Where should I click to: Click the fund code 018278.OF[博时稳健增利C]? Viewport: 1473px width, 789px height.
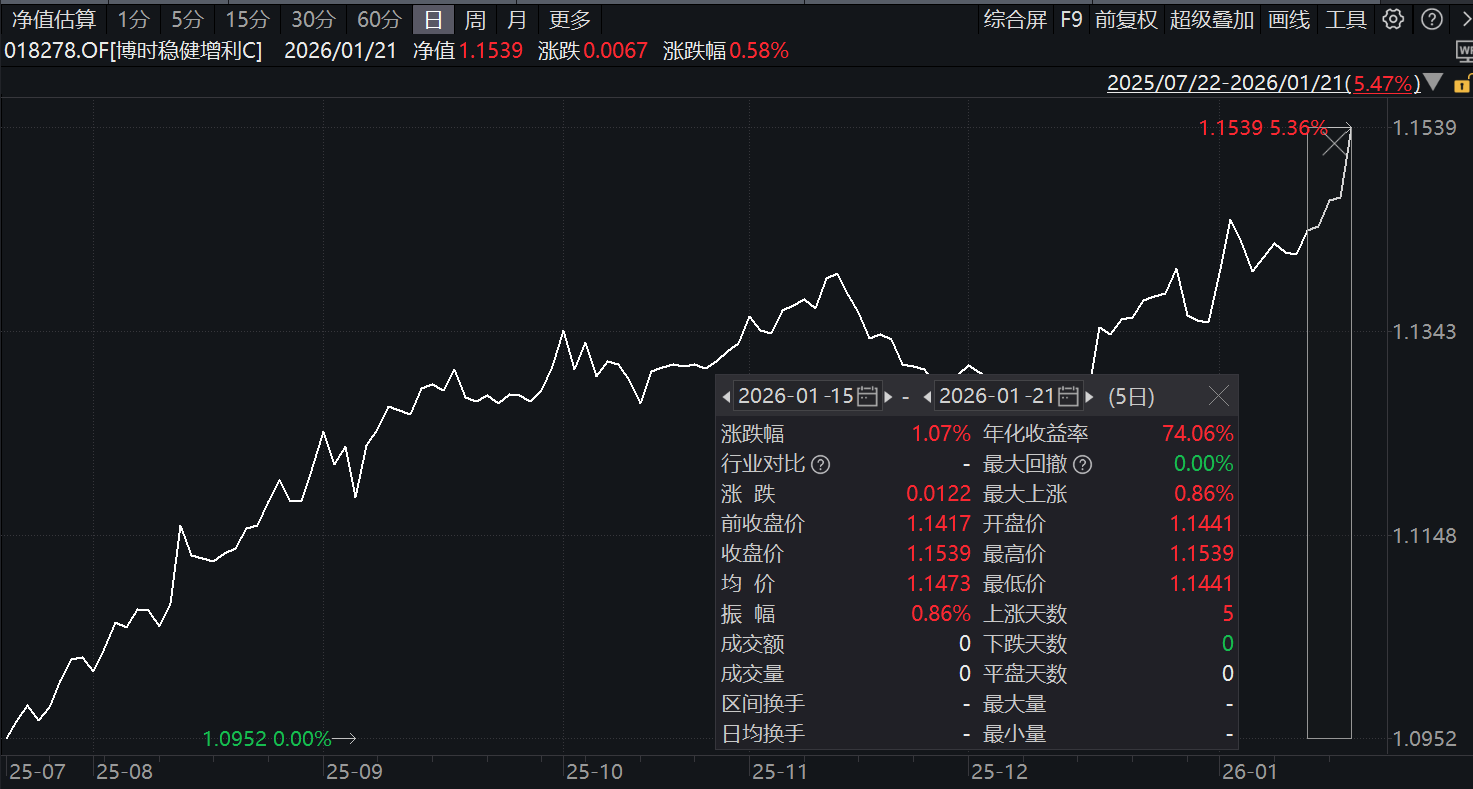point(133,51)
